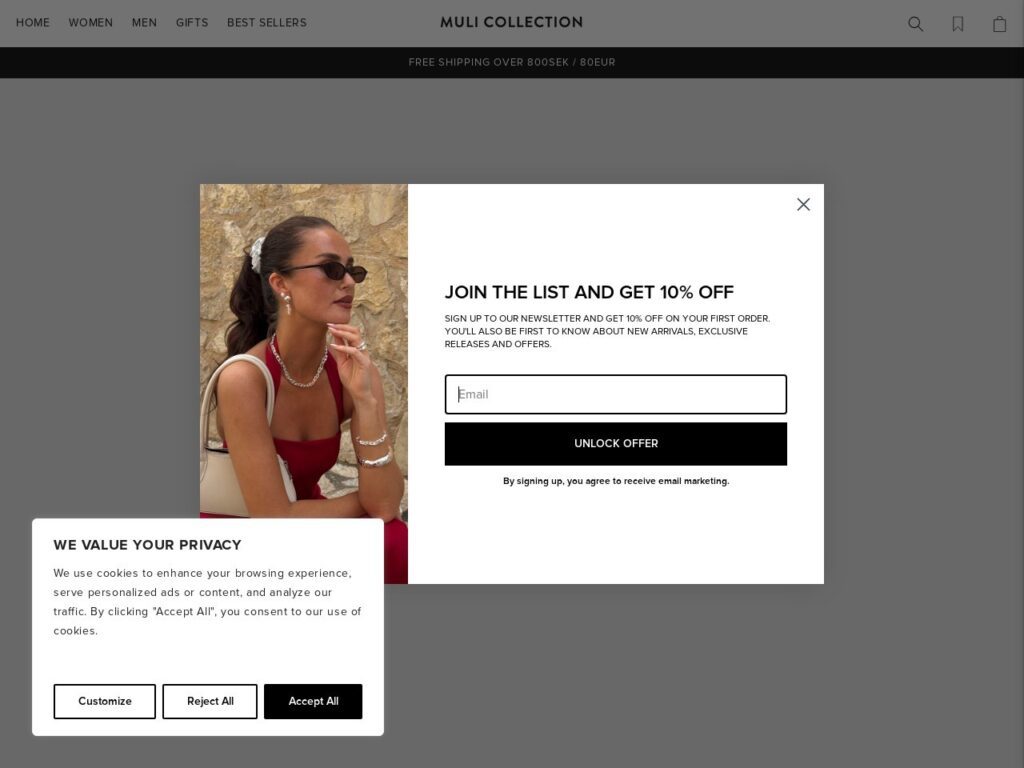Focus the Email input field
Image resolution: width=1024 pixels, height=768 pixels.
click(x=616, y=394)
